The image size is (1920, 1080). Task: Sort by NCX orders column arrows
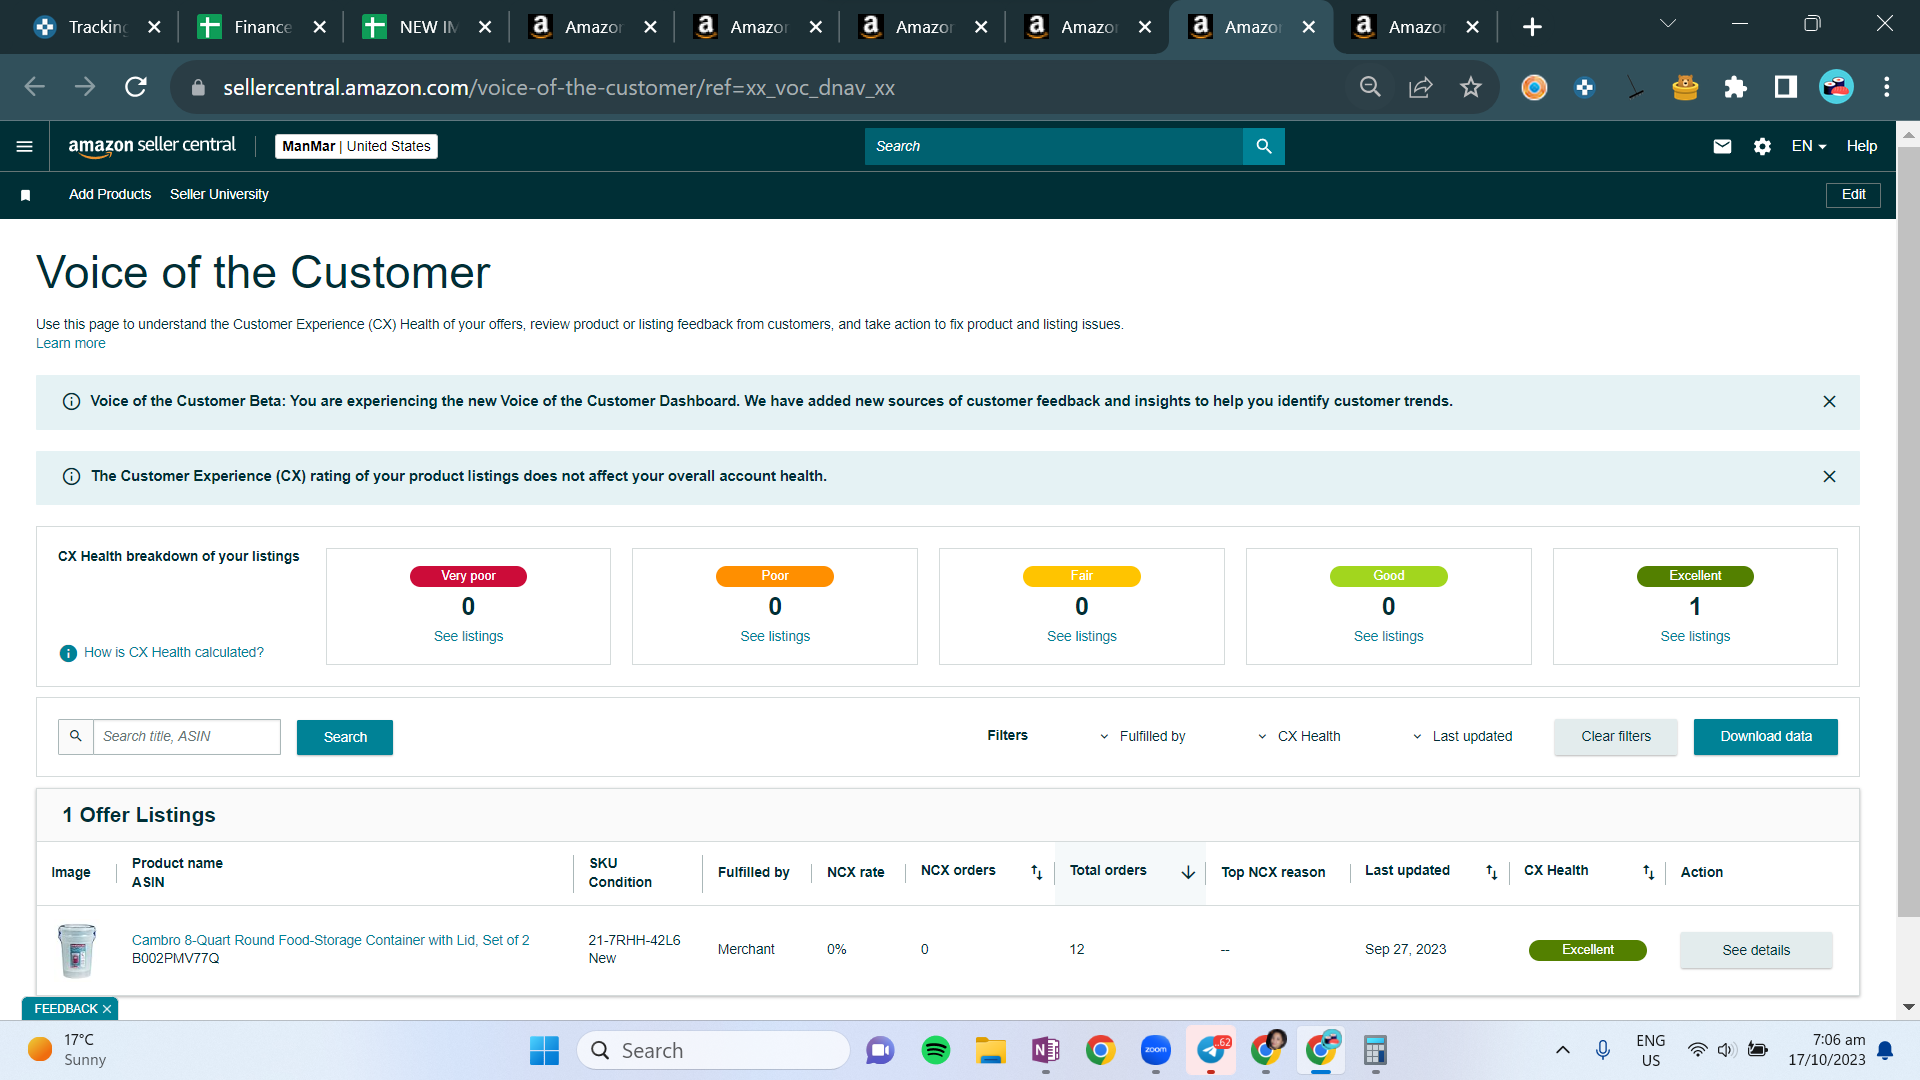[1037, 872]
